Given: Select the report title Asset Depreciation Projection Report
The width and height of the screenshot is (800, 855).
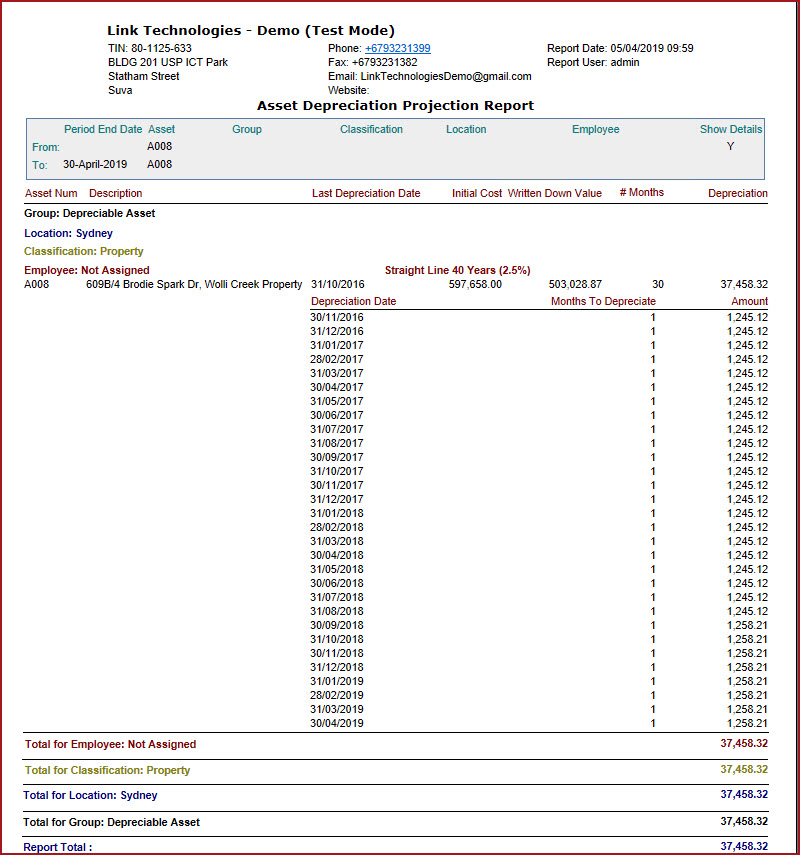Looking at the screenshot, I should point(395,105).
